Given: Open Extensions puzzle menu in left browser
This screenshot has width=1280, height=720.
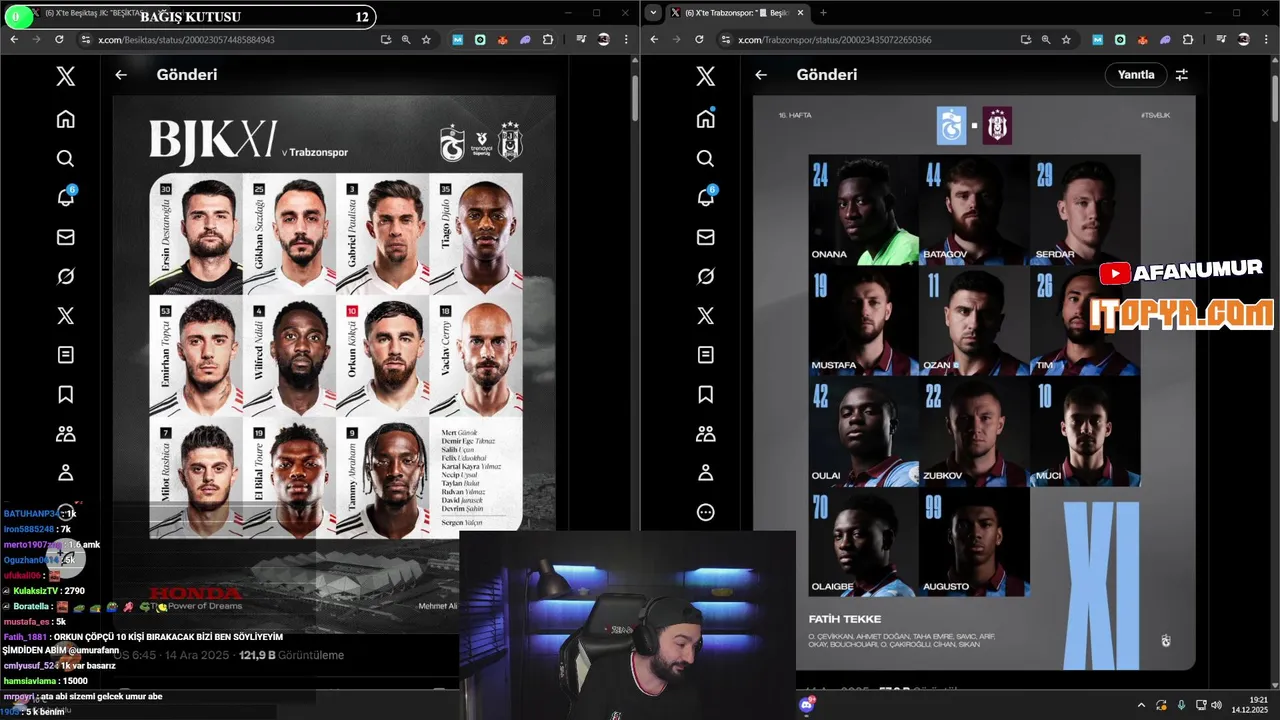Looking at the screenshot, I should coord(548,39).
